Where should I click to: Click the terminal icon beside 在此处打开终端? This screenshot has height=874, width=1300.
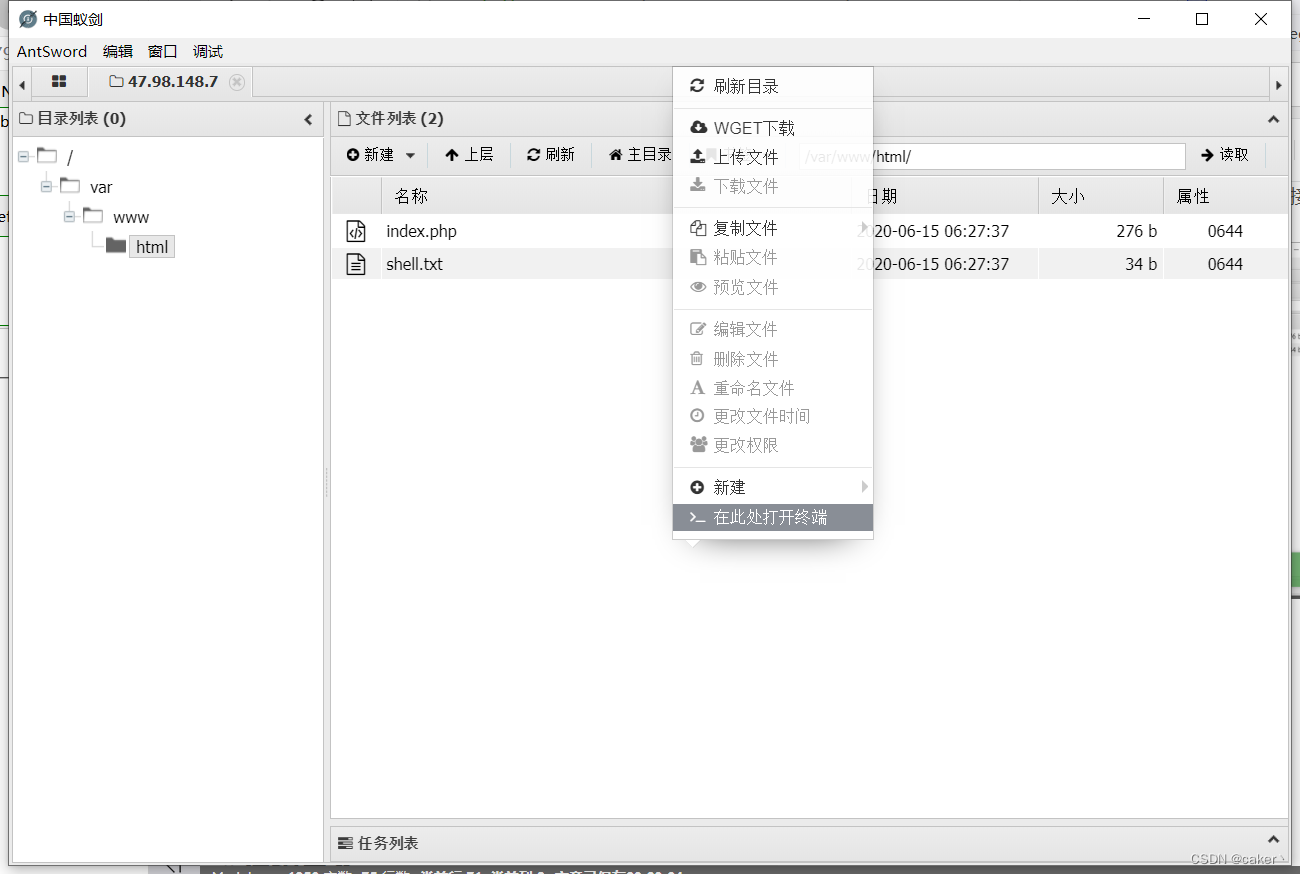click(697, 517)
